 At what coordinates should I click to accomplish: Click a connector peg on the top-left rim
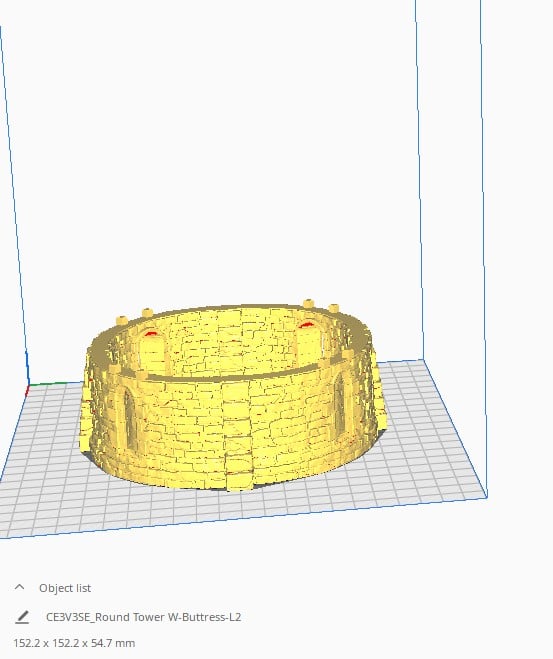[x=147, y=313]
